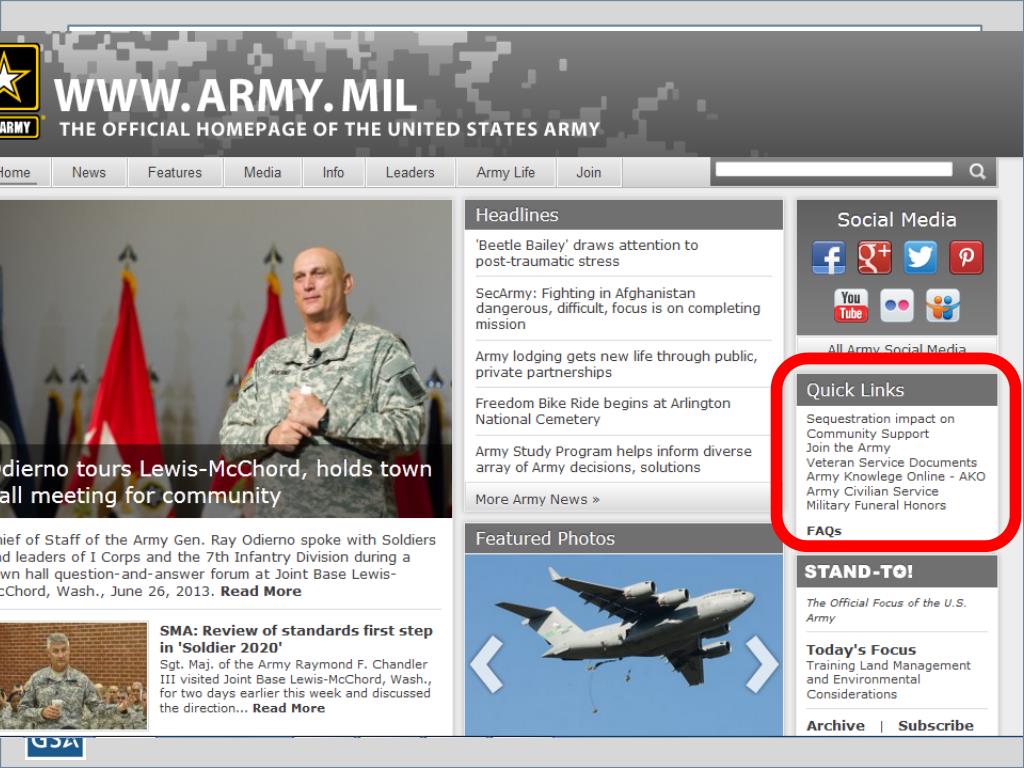Open the Army Life menu
The width and height of the screenshot is (1024, 768).
506,172
